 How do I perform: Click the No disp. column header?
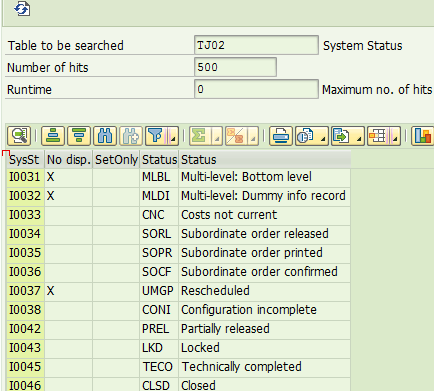(69, 160)
